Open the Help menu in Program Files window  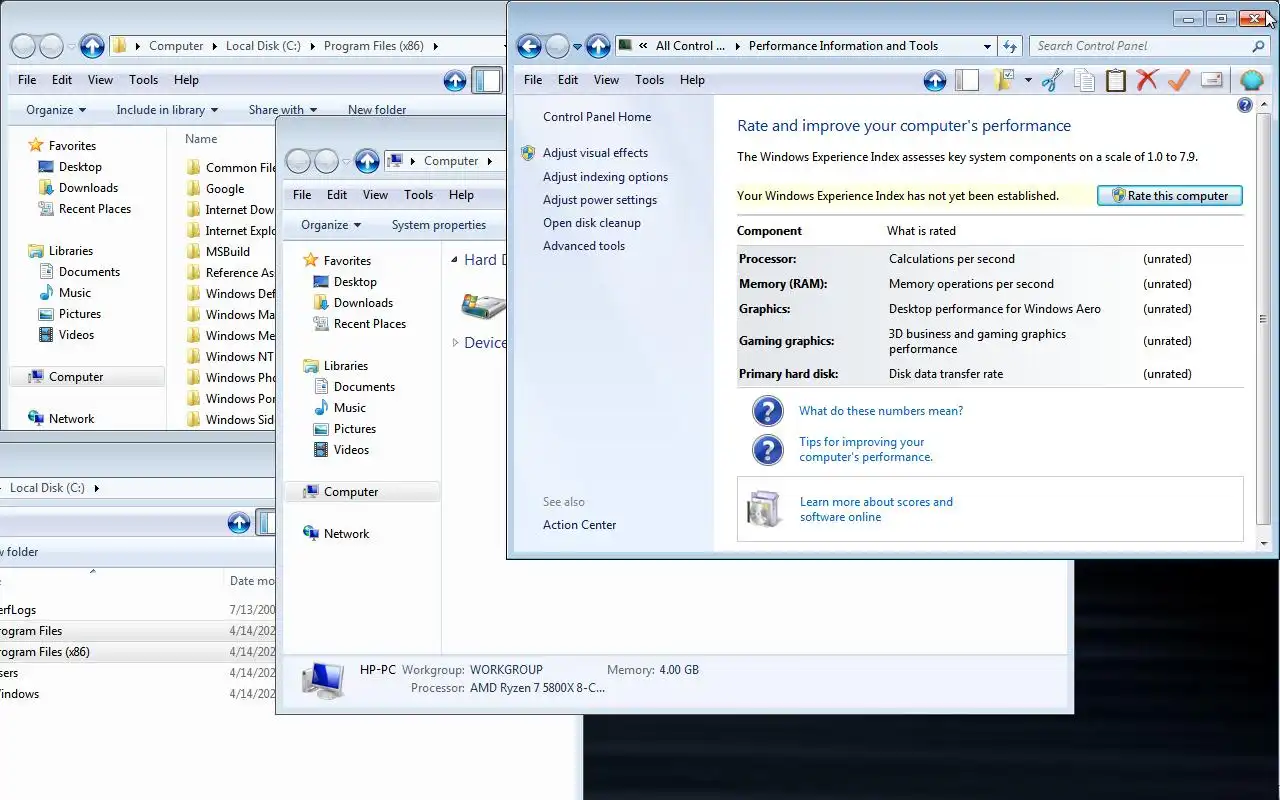click(x=186, y=80)
